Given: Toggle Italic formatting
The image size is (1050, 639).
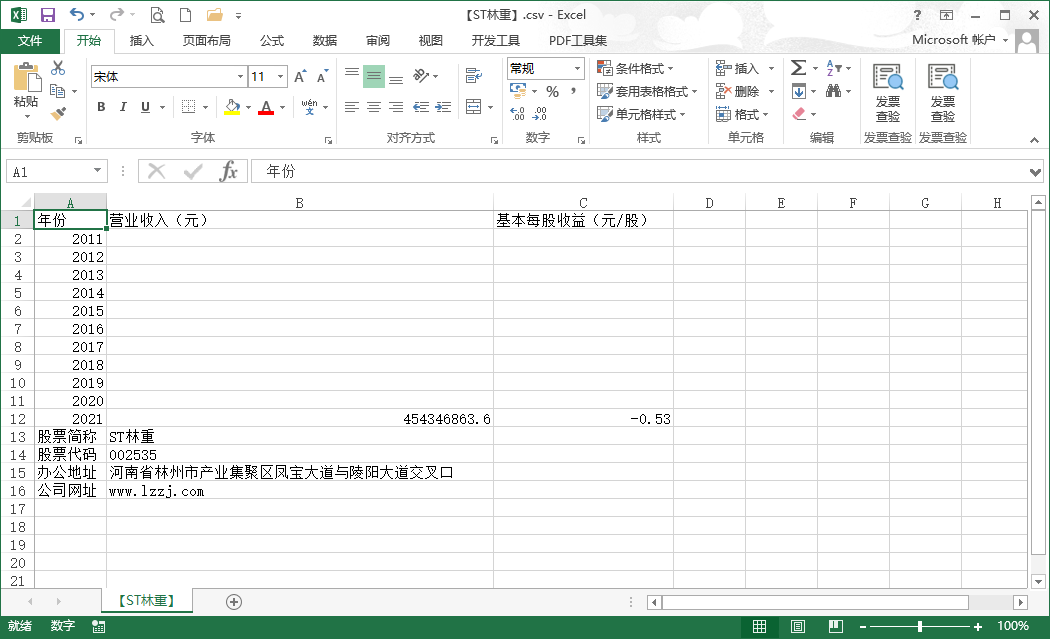Looking at the screenshot, I should pyautogui.click(x=123, y=107).
